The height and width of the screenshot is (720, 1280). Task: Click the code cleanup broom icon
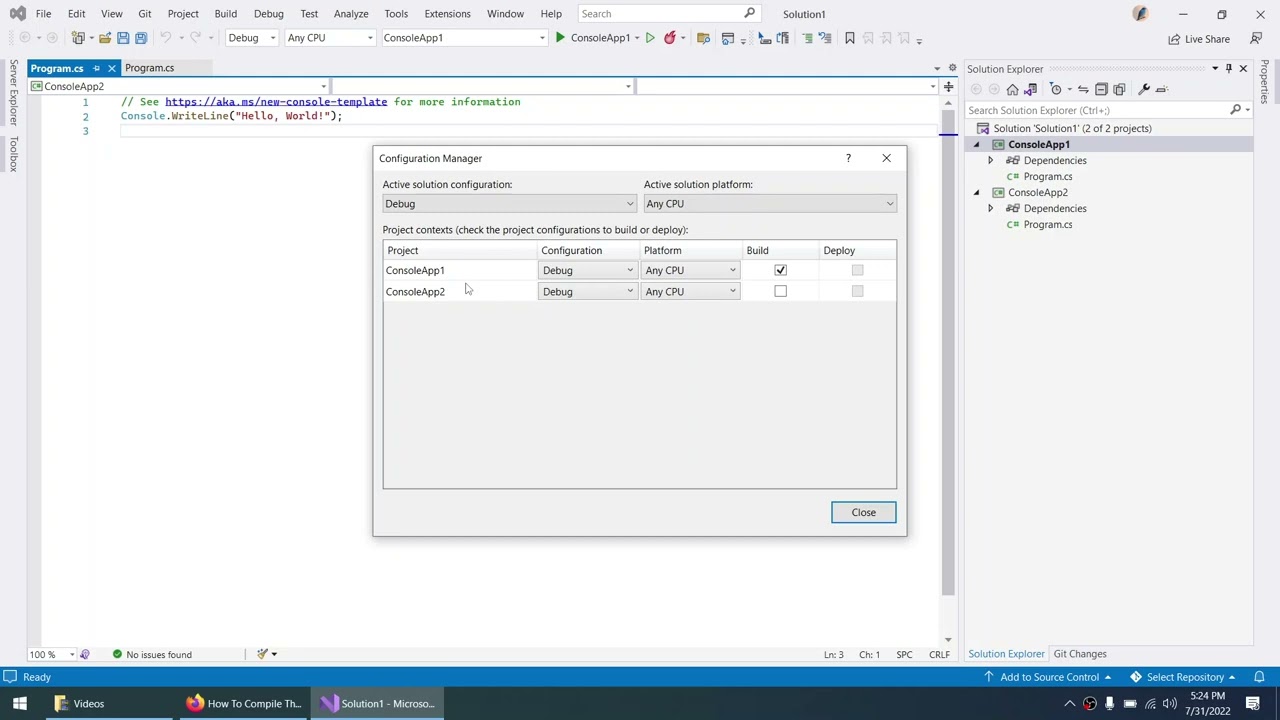pyautogui.click(x=262, y=654)
